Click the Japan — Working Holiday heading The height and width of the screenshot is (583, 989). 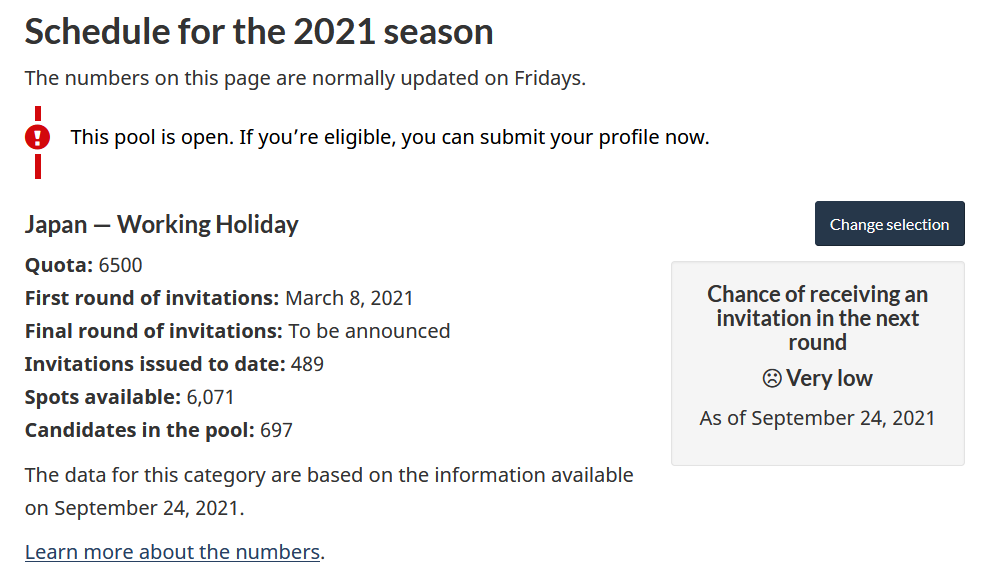161,225
